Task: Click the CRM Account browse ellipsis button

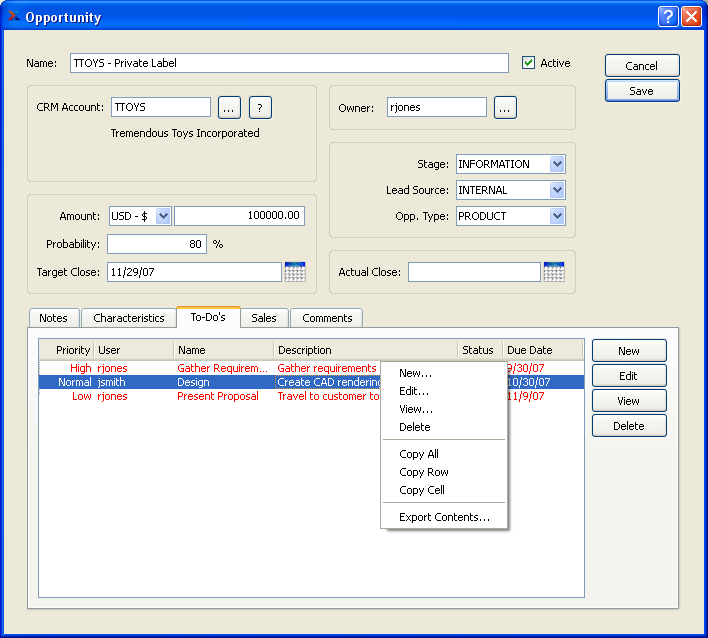Action: point(229,108)
